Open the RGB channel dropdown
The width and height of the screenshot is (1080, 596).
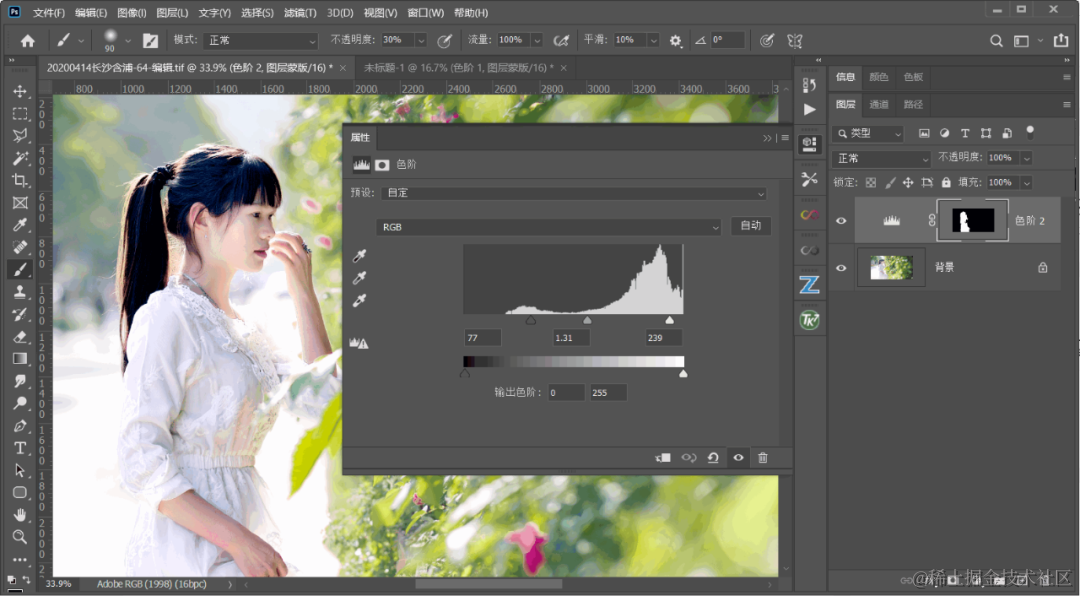pos(548,227)
